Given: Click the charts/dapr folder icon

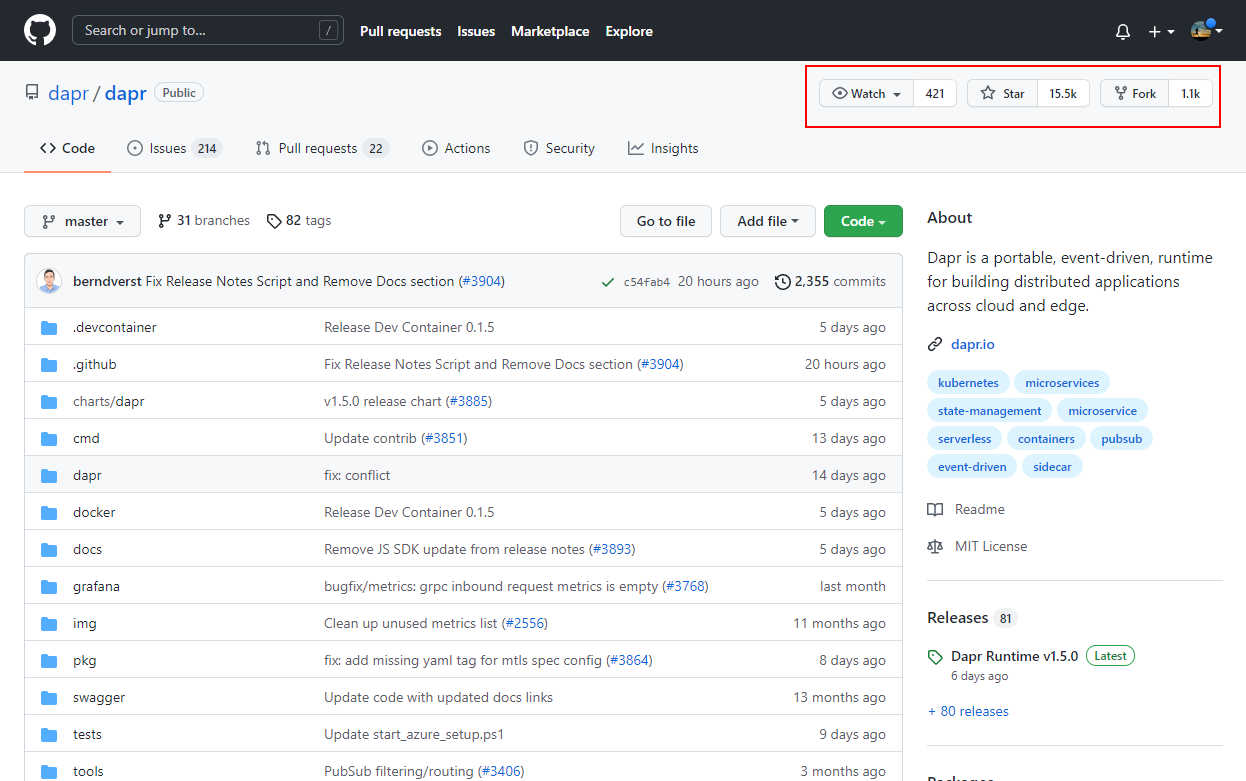Looking at the screenshot, I should (x=49, y=402).
